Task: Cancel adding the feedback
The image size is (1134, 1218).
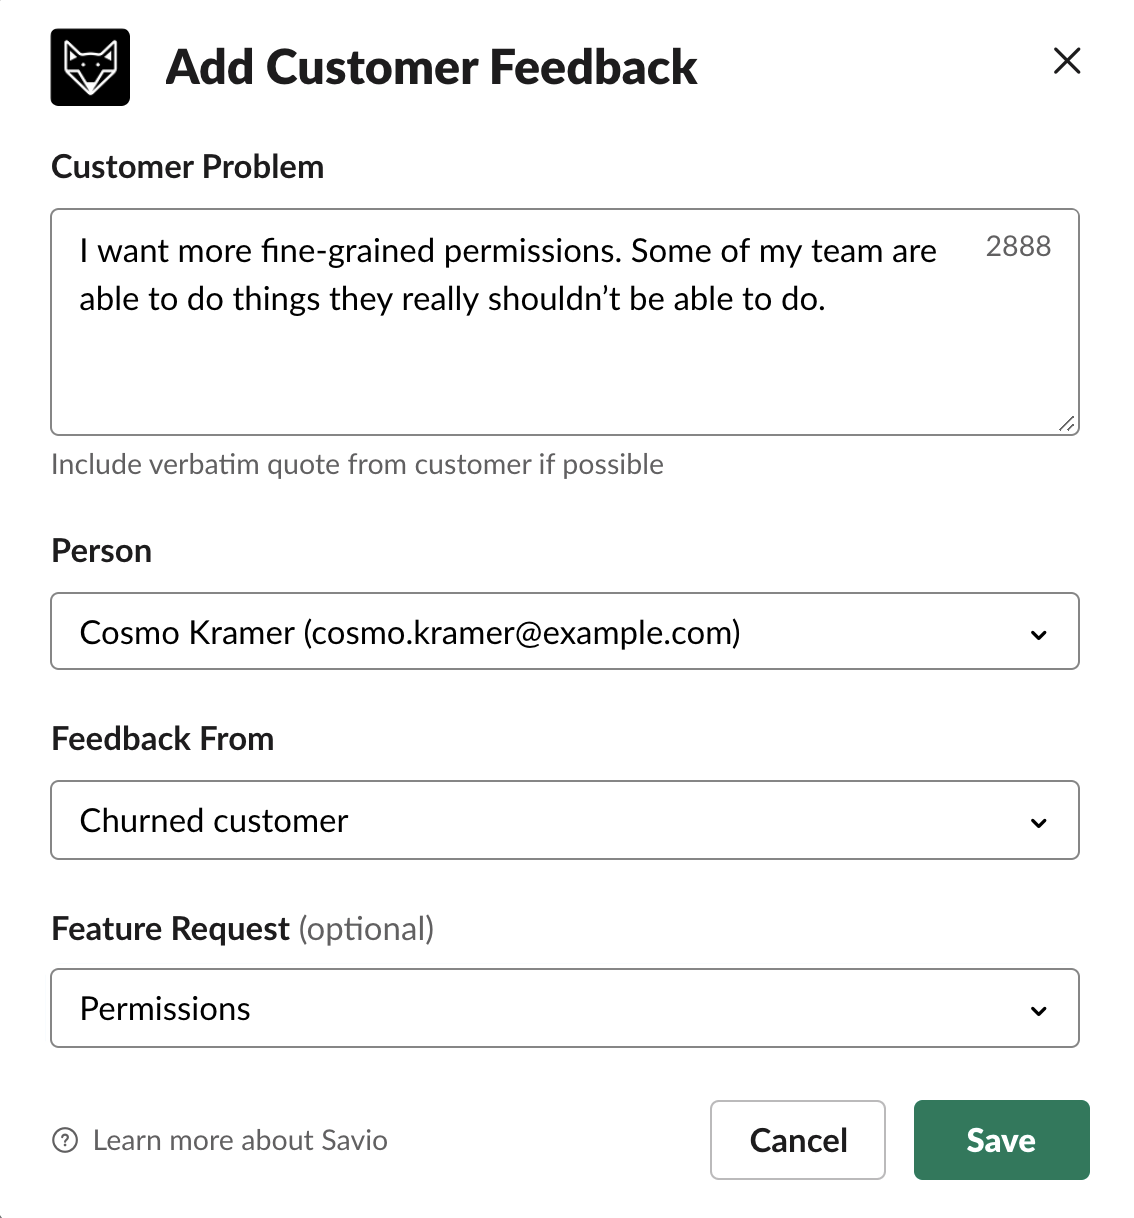Action: 798,1140
